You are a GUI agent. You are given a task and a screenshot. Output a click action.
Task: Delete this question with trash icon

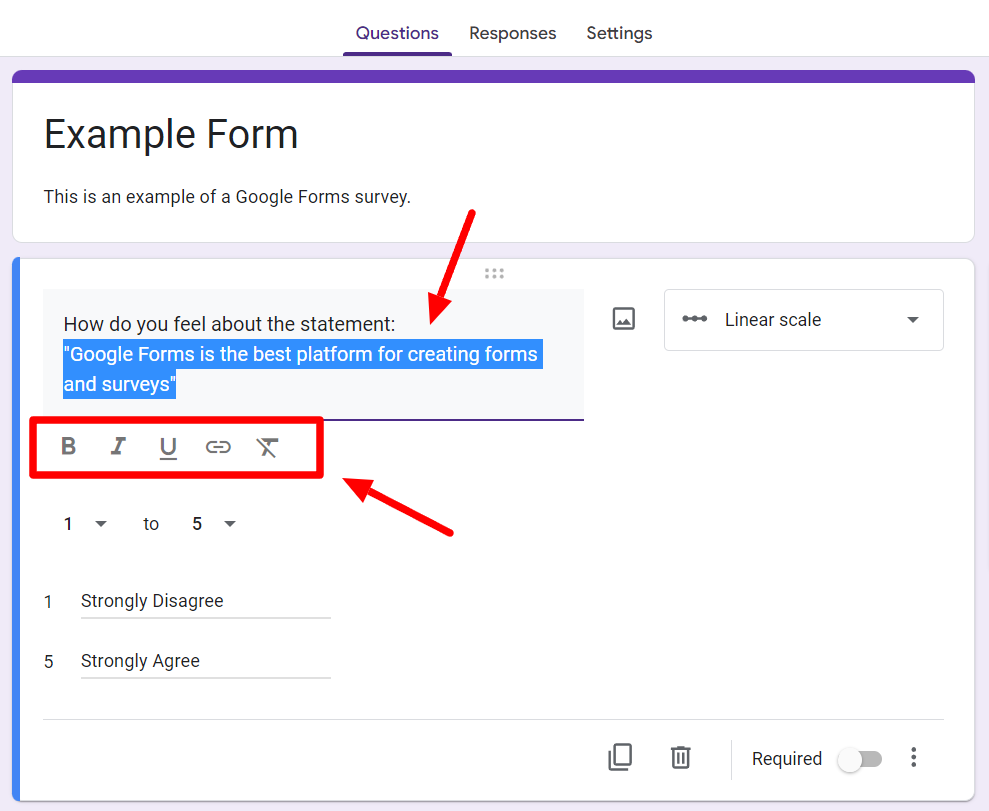681,757
